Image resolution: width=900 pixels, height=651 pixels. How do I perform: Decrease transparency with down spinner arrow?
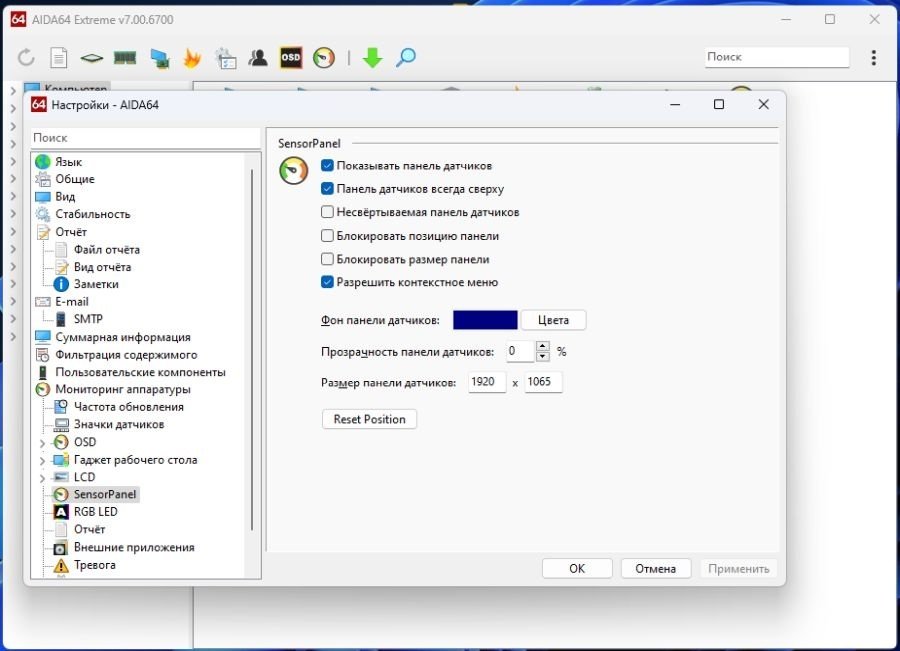coord(542,356)
